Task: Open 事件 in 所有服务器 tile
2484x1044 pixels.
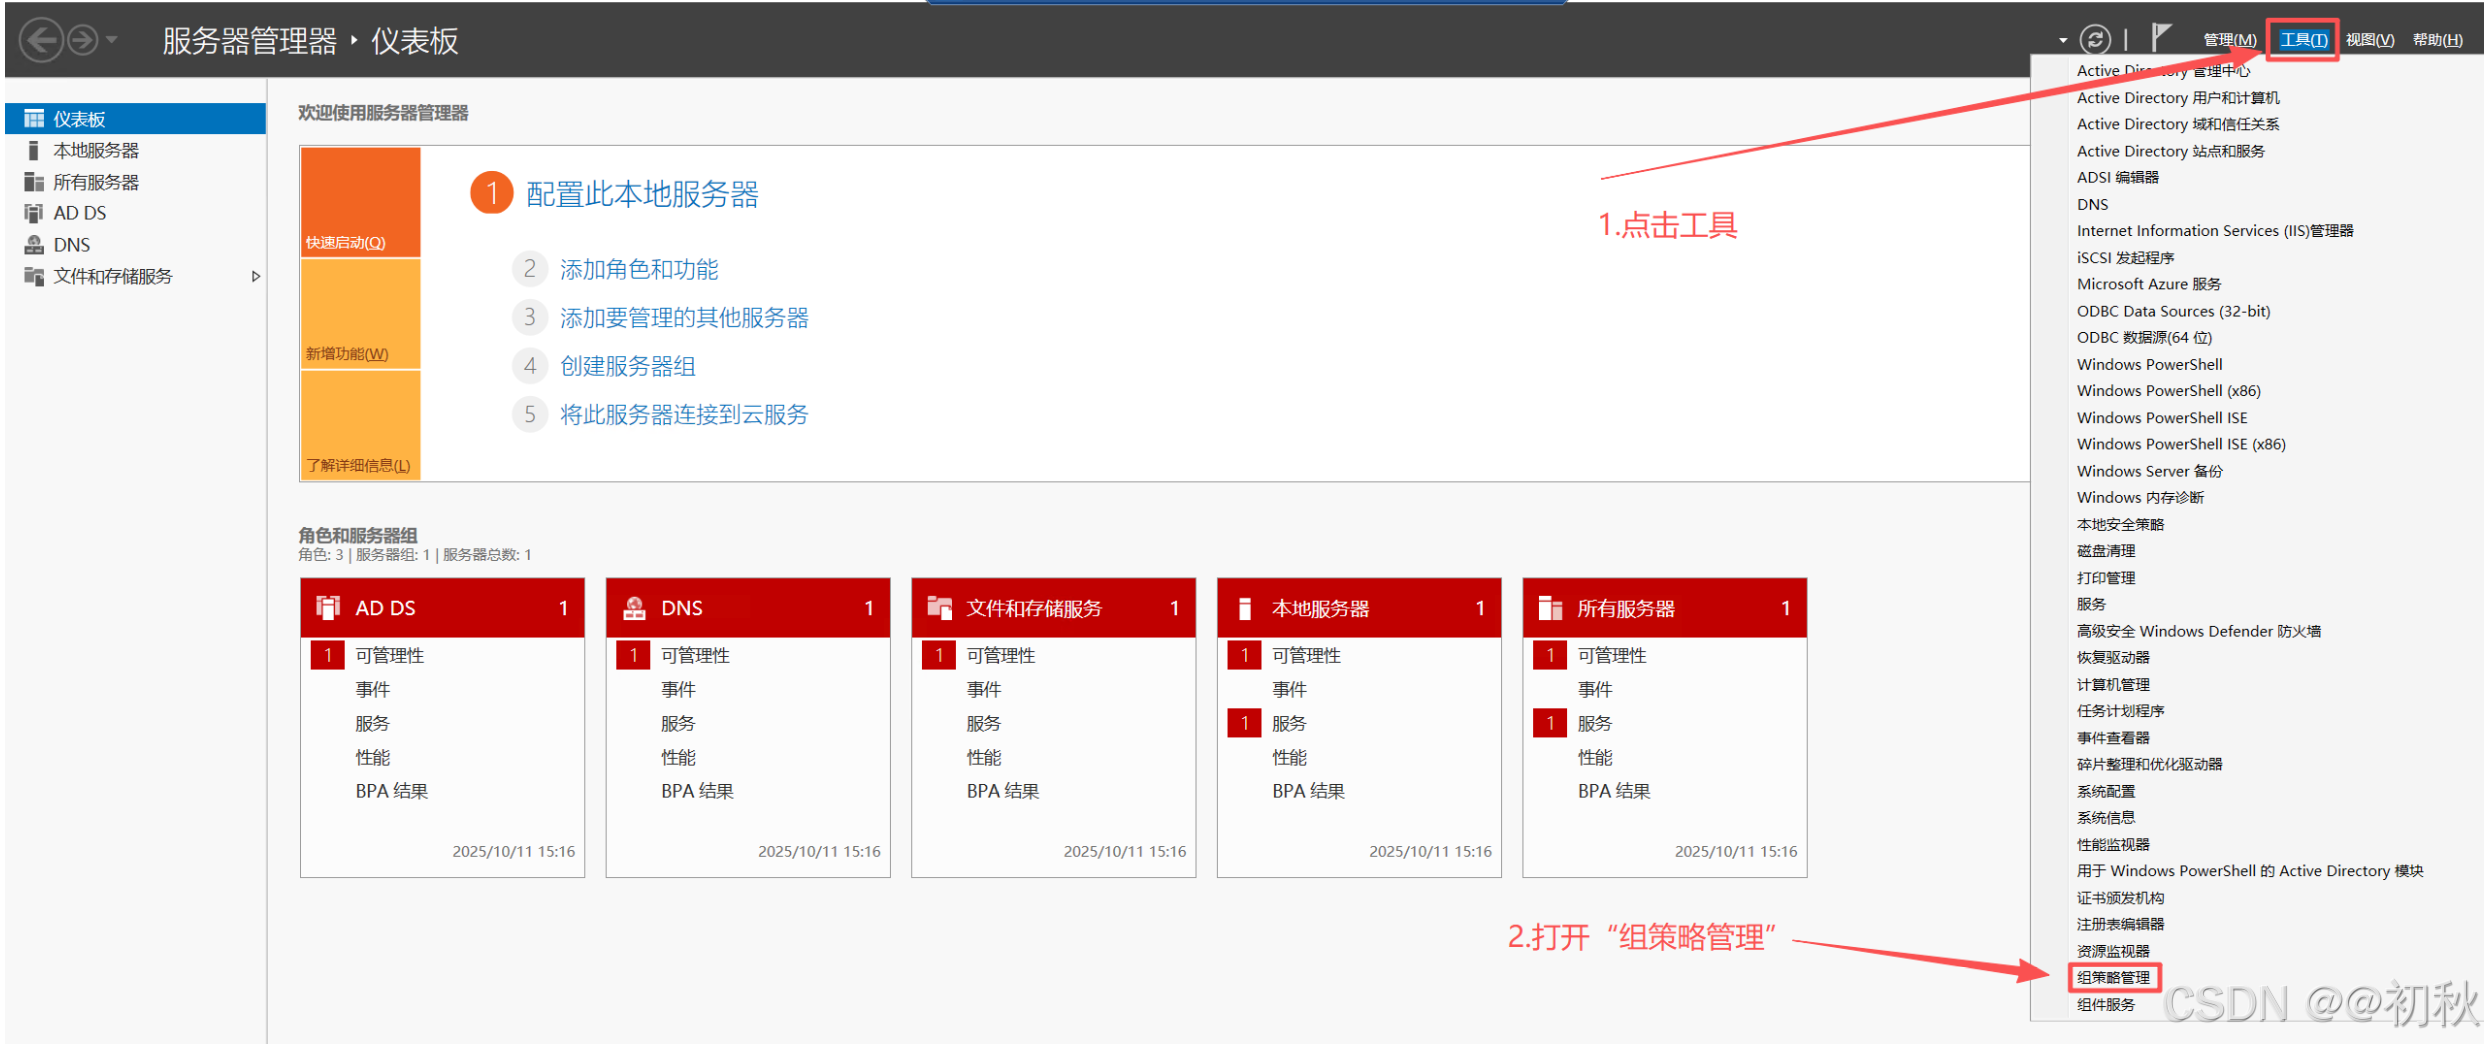Action: click(1595, 689)
